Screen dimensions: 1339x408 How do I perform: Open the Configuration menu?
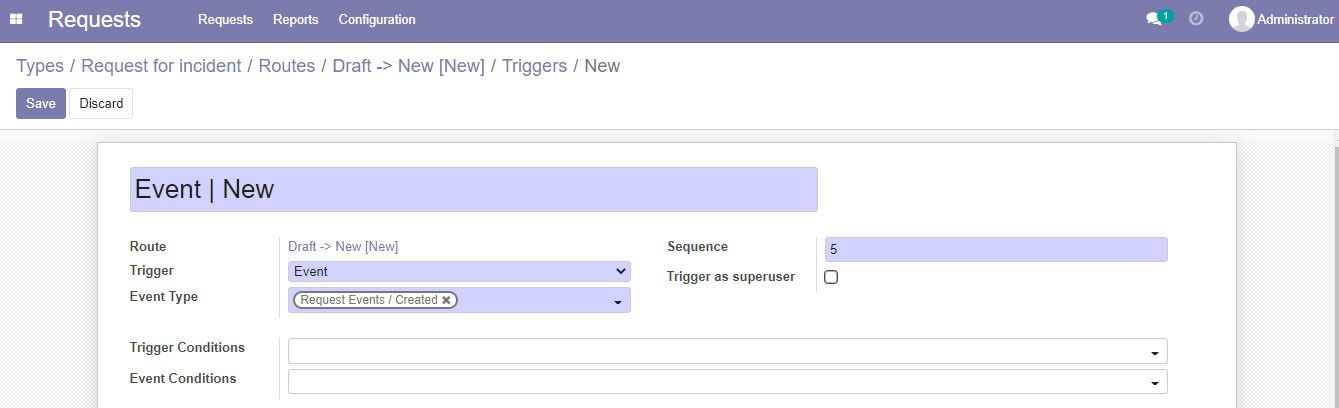coord(377,19)
